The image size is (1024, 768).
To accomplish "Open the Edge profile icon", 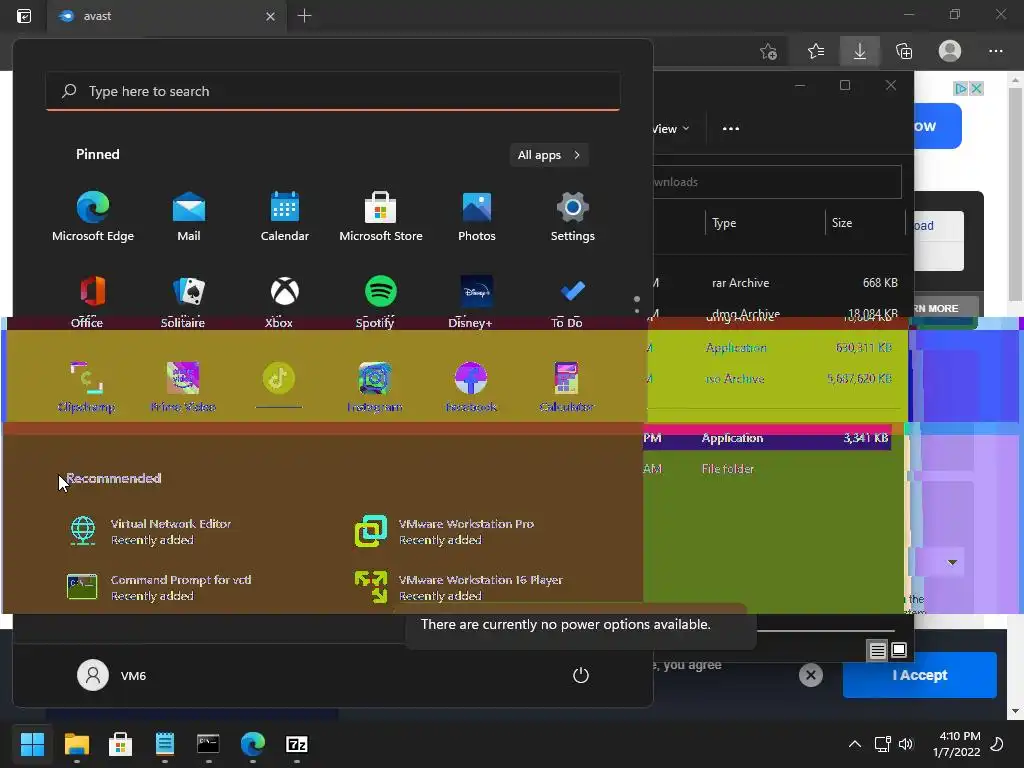I will tap(950, 51).
